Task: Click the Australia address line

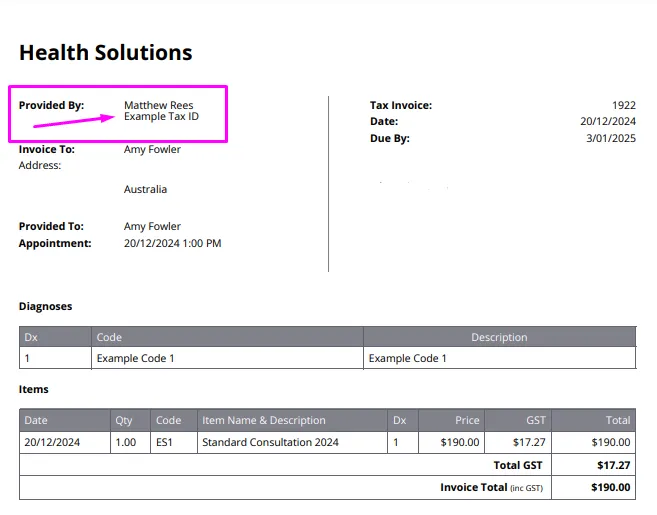Action: [145, 189]
